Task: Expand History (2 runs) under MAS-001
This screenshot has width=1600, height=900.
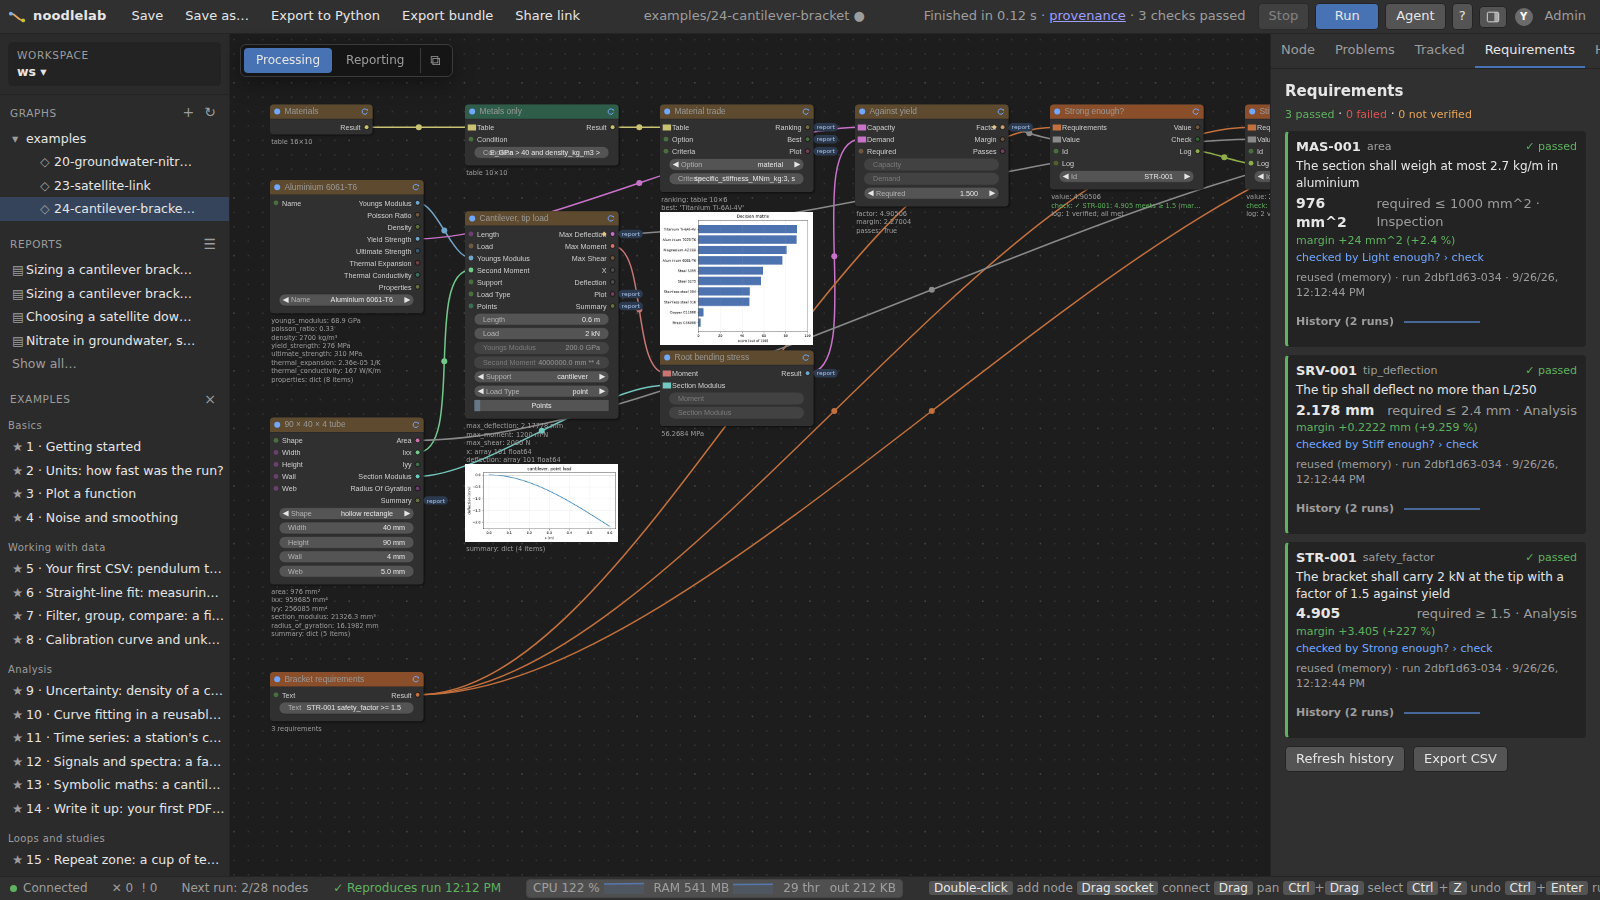Action: (x=1345, y=322)
